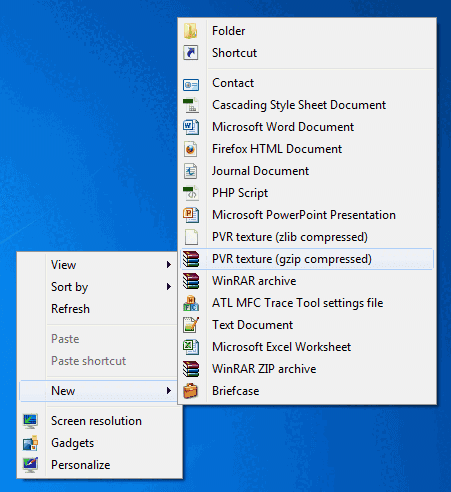Click the PHP Script icon
The image size is (451, 492).
tap(191, 193)
